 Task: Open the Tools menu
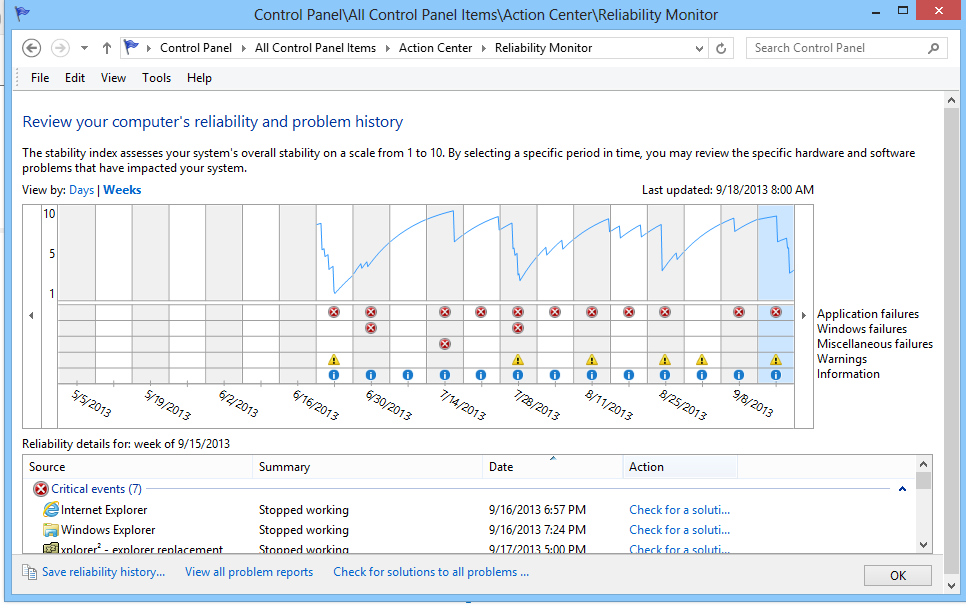156,77
